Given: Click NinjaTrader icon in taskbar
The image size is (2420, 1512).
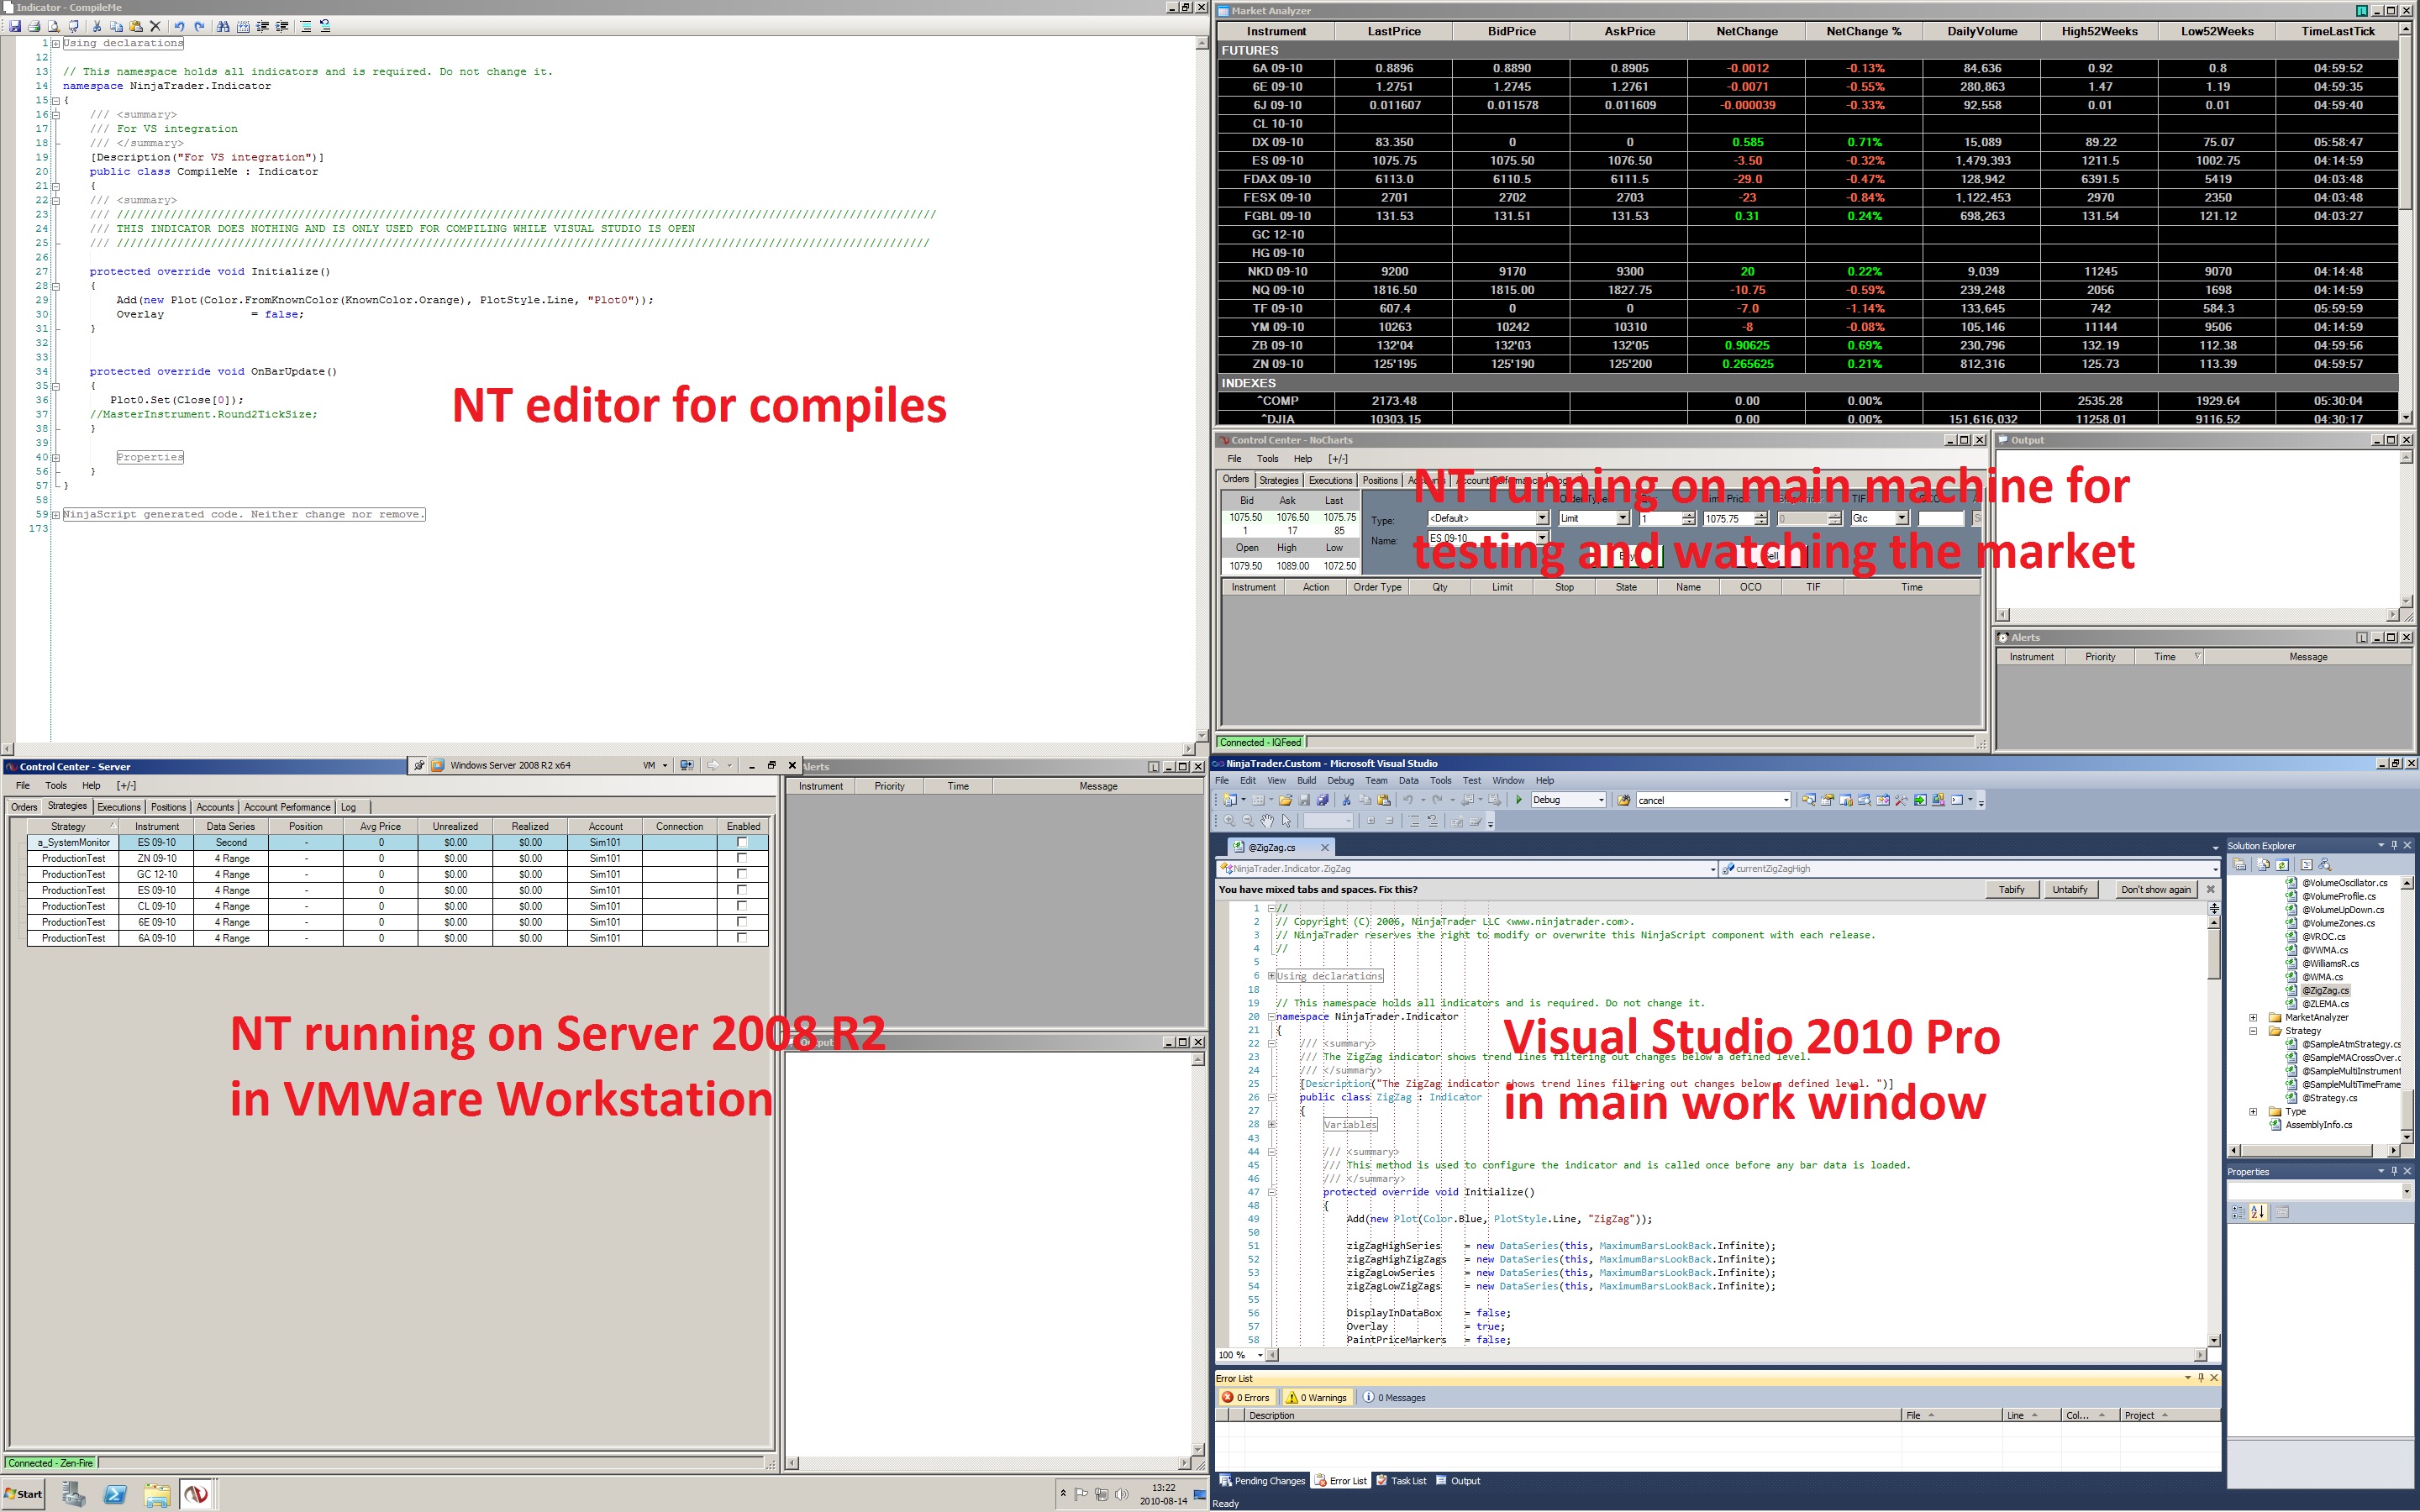Looking at the screenshot, I should [197, 1495].
